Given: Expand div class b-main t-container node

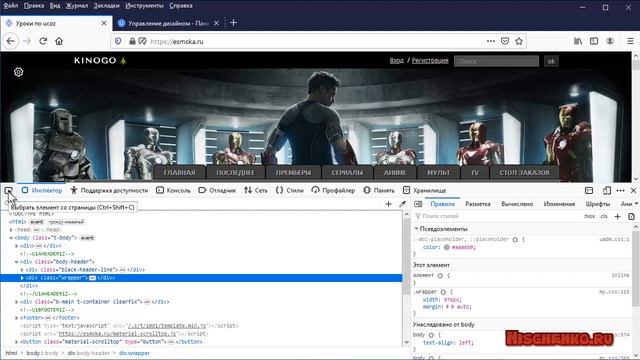Looking at the screenshot, I should tap(17, 302).
